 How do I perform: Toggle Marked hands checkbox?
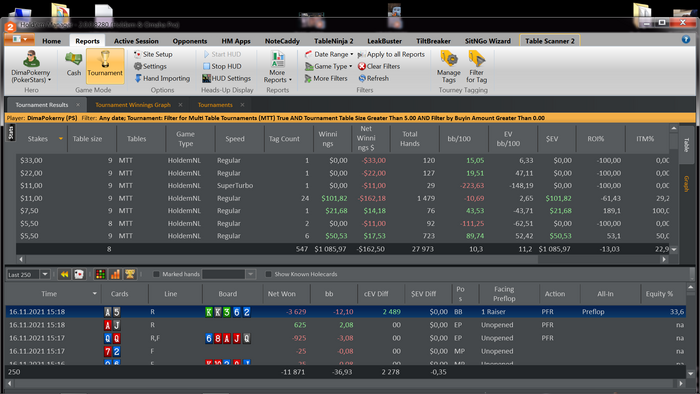click(156, 274)
